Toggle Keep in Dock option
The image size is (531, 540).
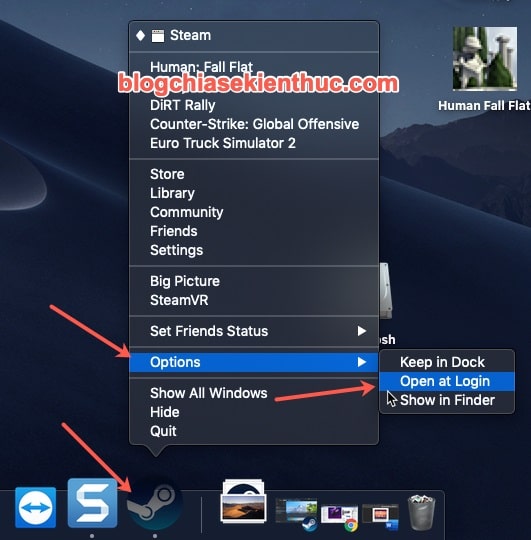pos(447,362)
